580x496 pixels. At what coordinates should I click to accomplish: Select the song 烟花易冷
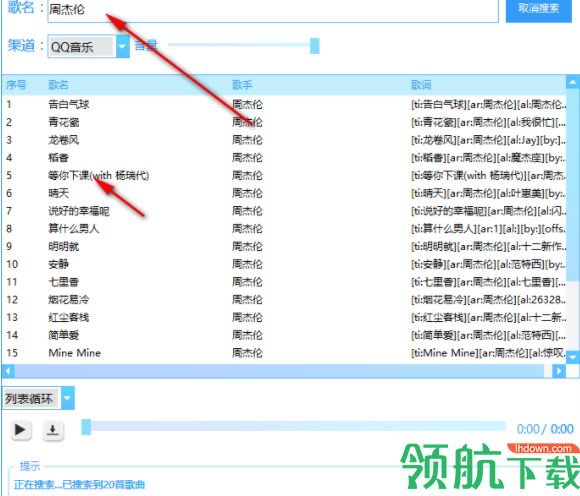coord(69,300)
